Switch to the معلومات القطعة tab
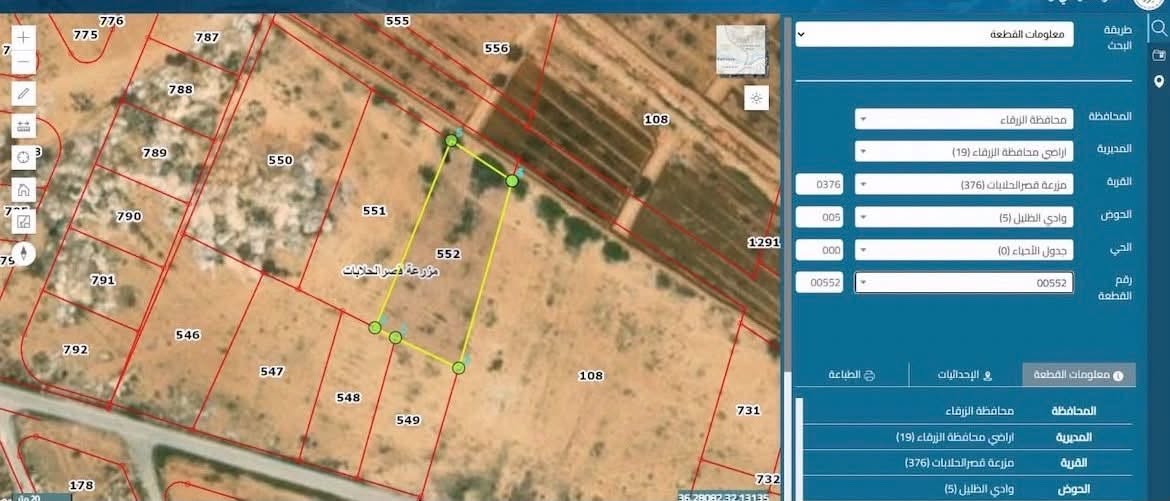Image resolution: width=1170 pixels, height=501 pixels. click(1079, 376)
